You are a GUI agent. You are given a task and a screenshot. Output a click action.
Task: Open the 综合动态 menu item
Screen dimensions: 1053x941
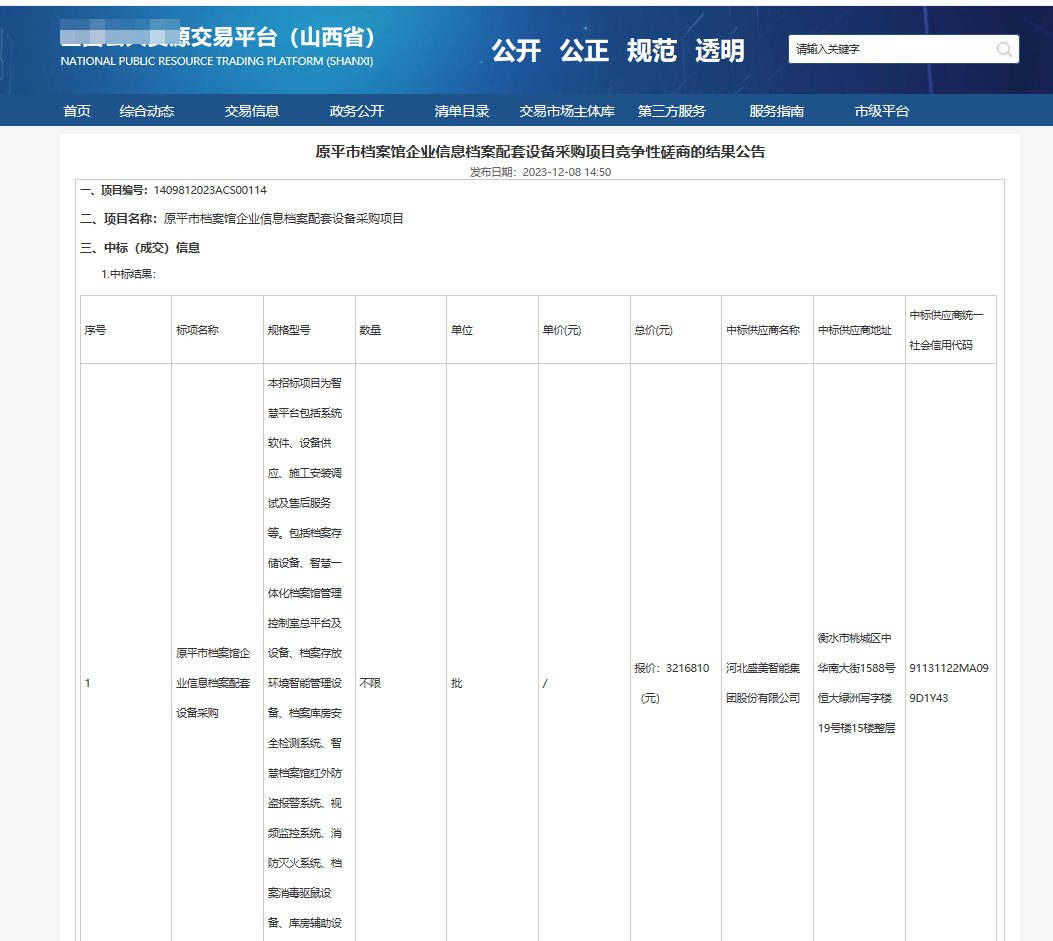(152, 111)
